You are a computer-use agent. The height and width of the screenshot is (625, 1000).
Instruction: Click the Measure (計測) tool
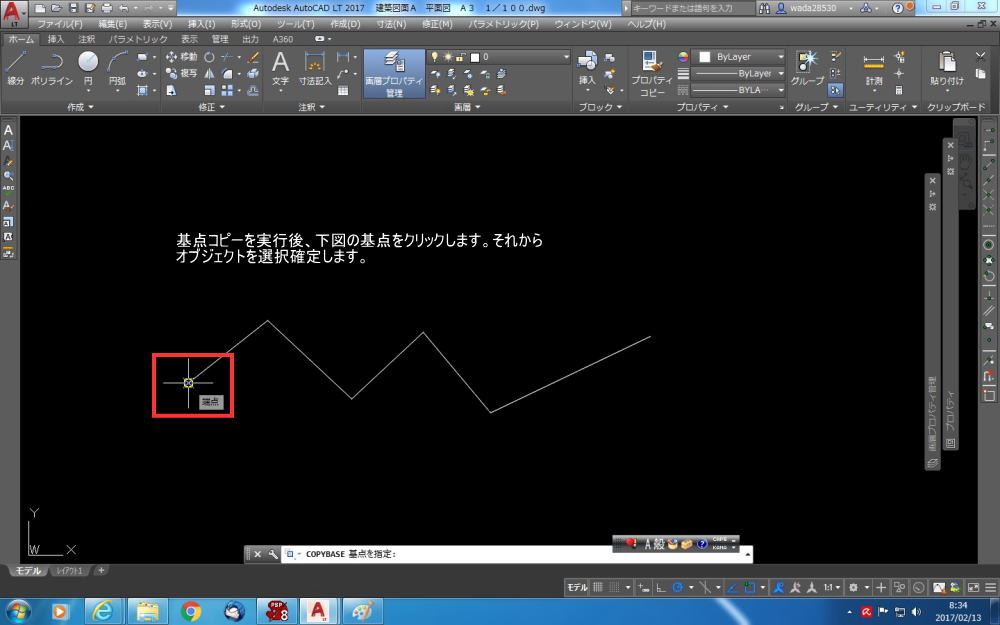click(x=874, y=69)
